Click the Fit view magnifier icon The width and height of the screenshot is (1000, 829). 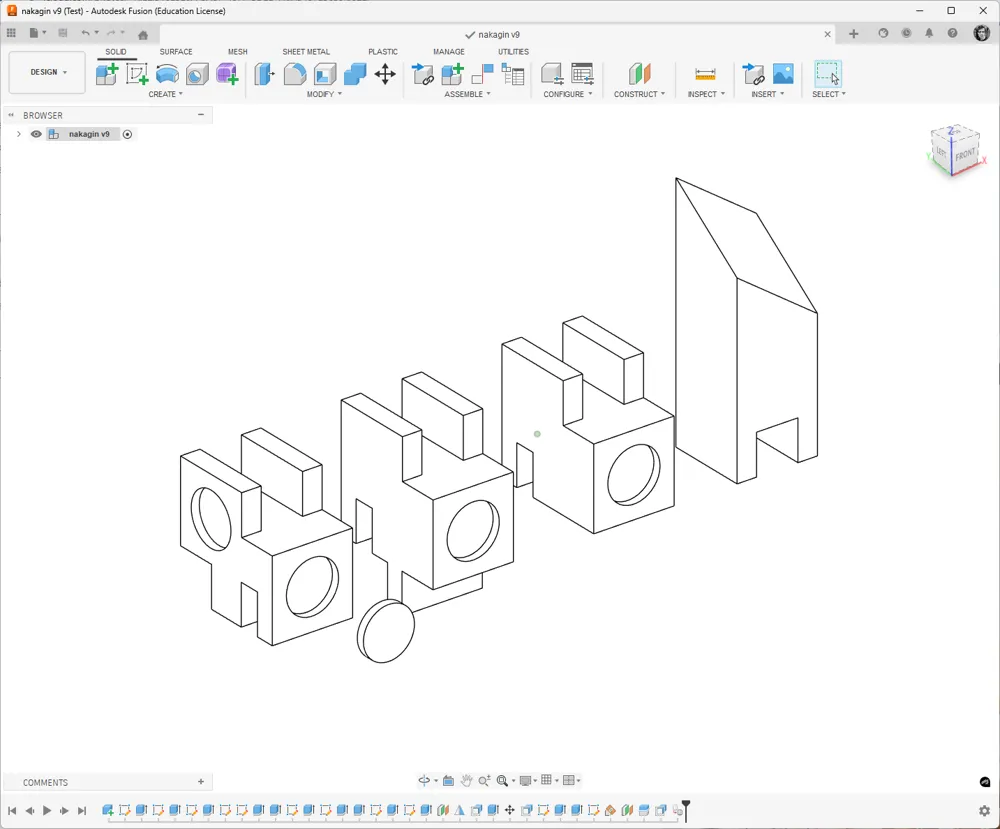pos(502,780)
